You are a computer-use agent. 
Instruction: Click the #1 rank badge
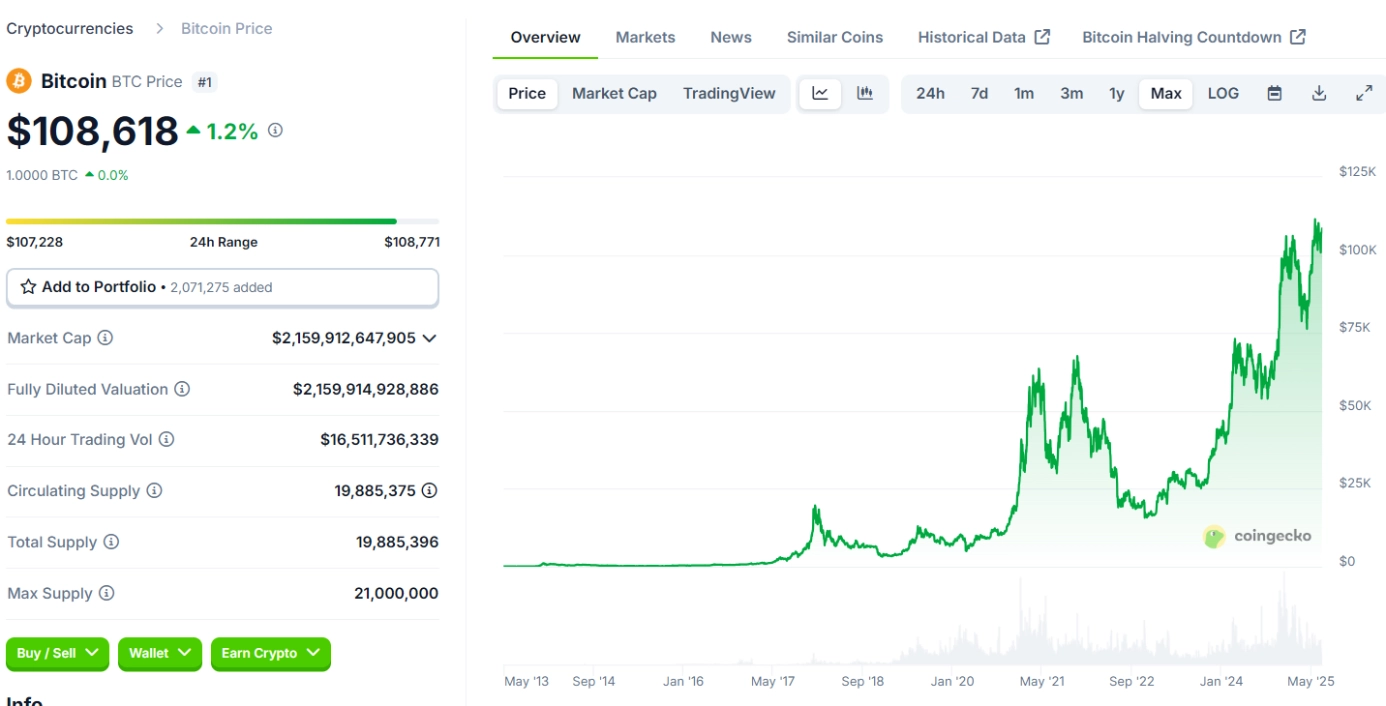[205, 82]
